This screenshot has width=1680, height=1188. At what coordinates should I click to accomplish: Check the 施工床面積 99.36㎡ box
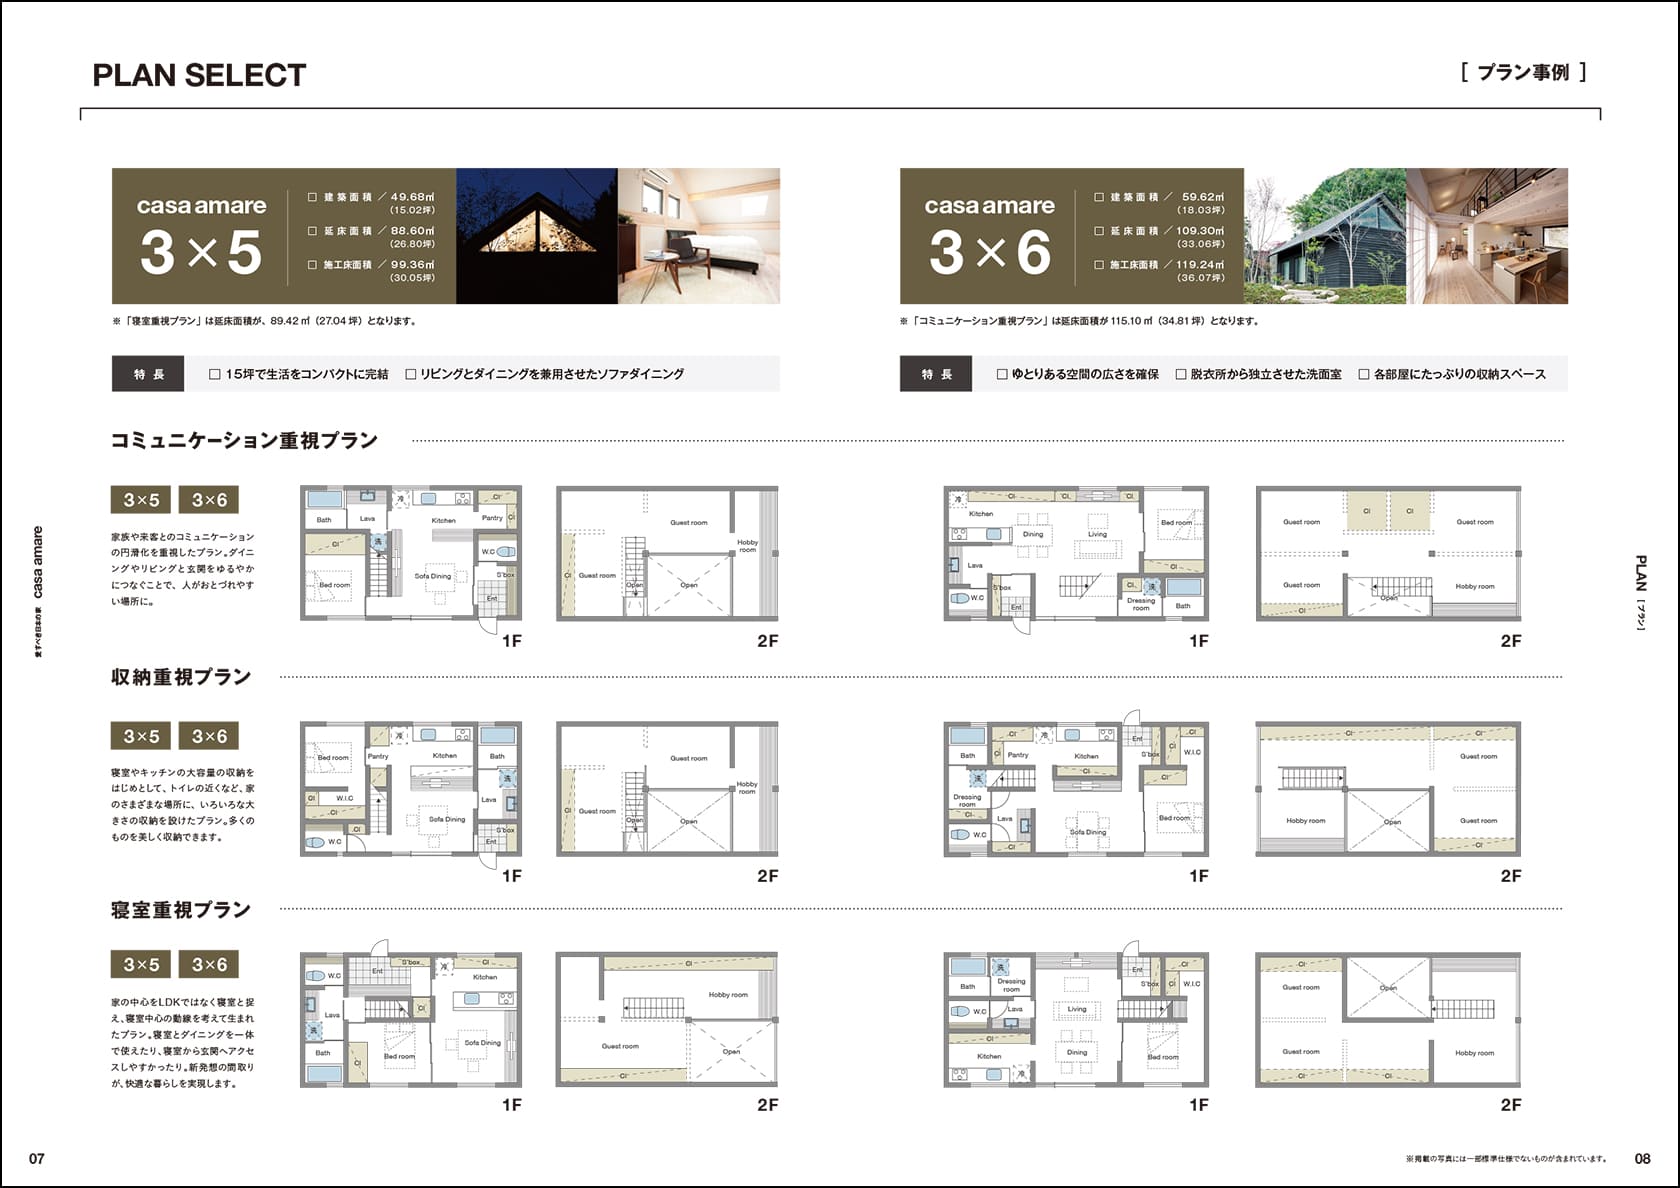point(313,265)
